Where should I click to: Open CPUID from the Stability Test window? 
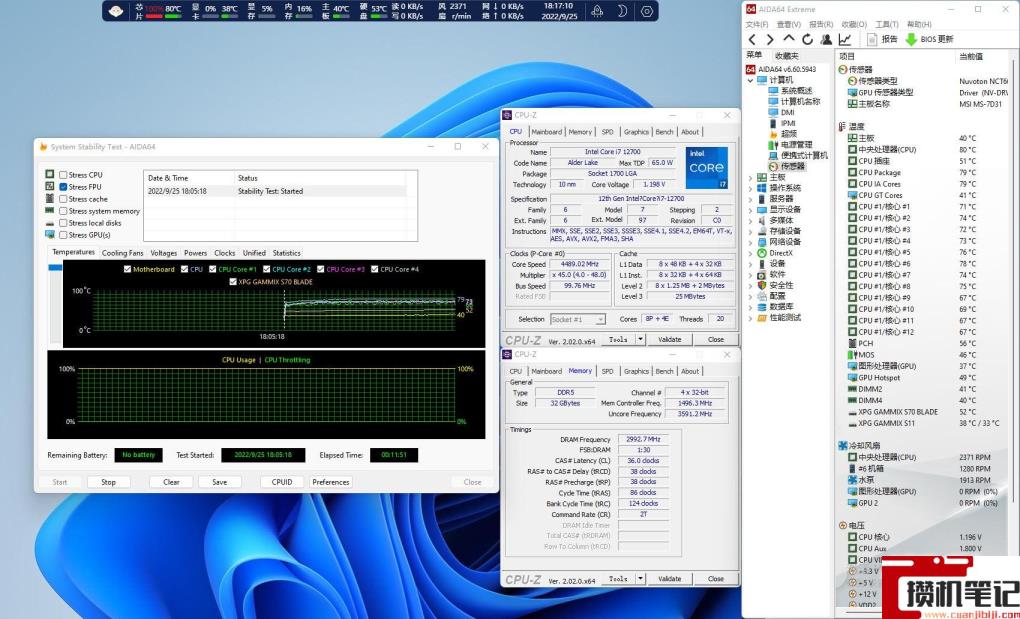tap(282, 482)
